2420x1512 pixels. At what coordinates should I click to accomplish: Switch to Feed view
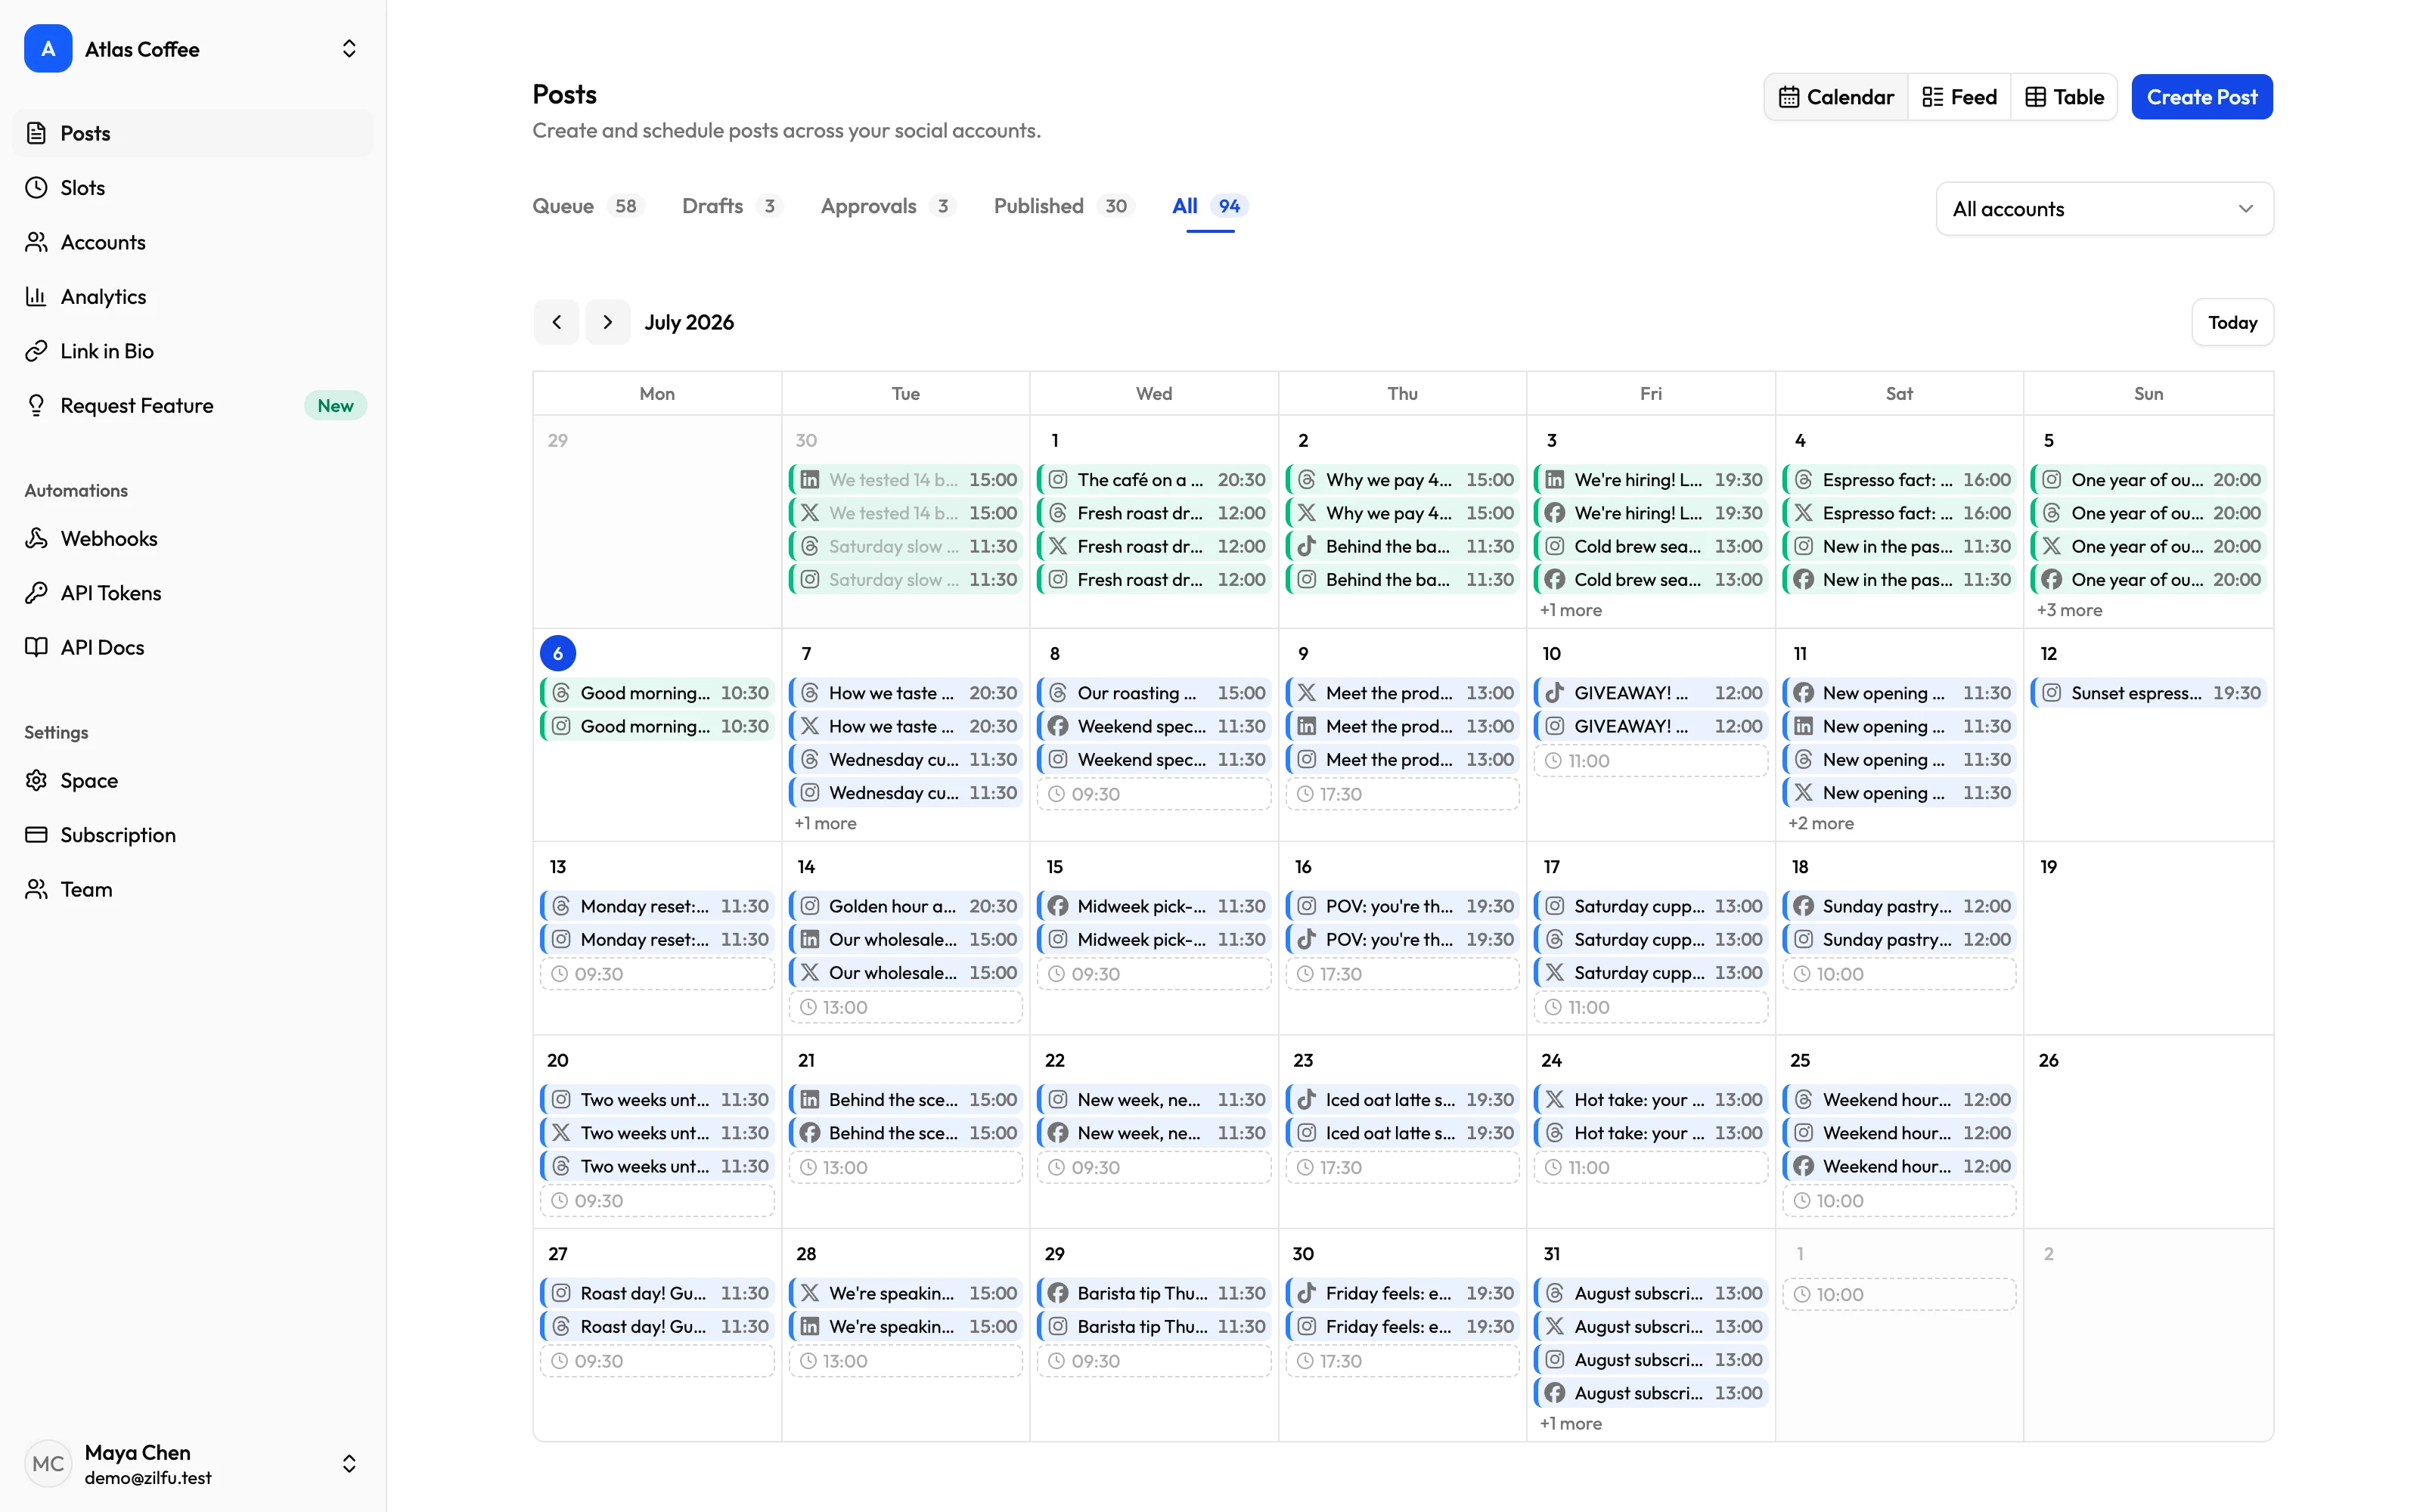click(x=1959, y=97)
